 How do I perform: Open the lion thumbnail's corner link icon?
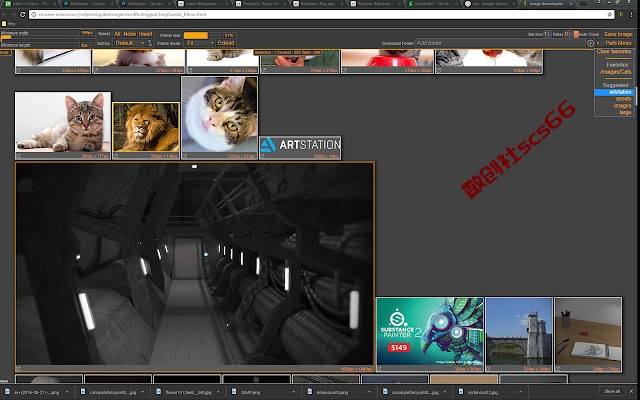click(116, 156)
